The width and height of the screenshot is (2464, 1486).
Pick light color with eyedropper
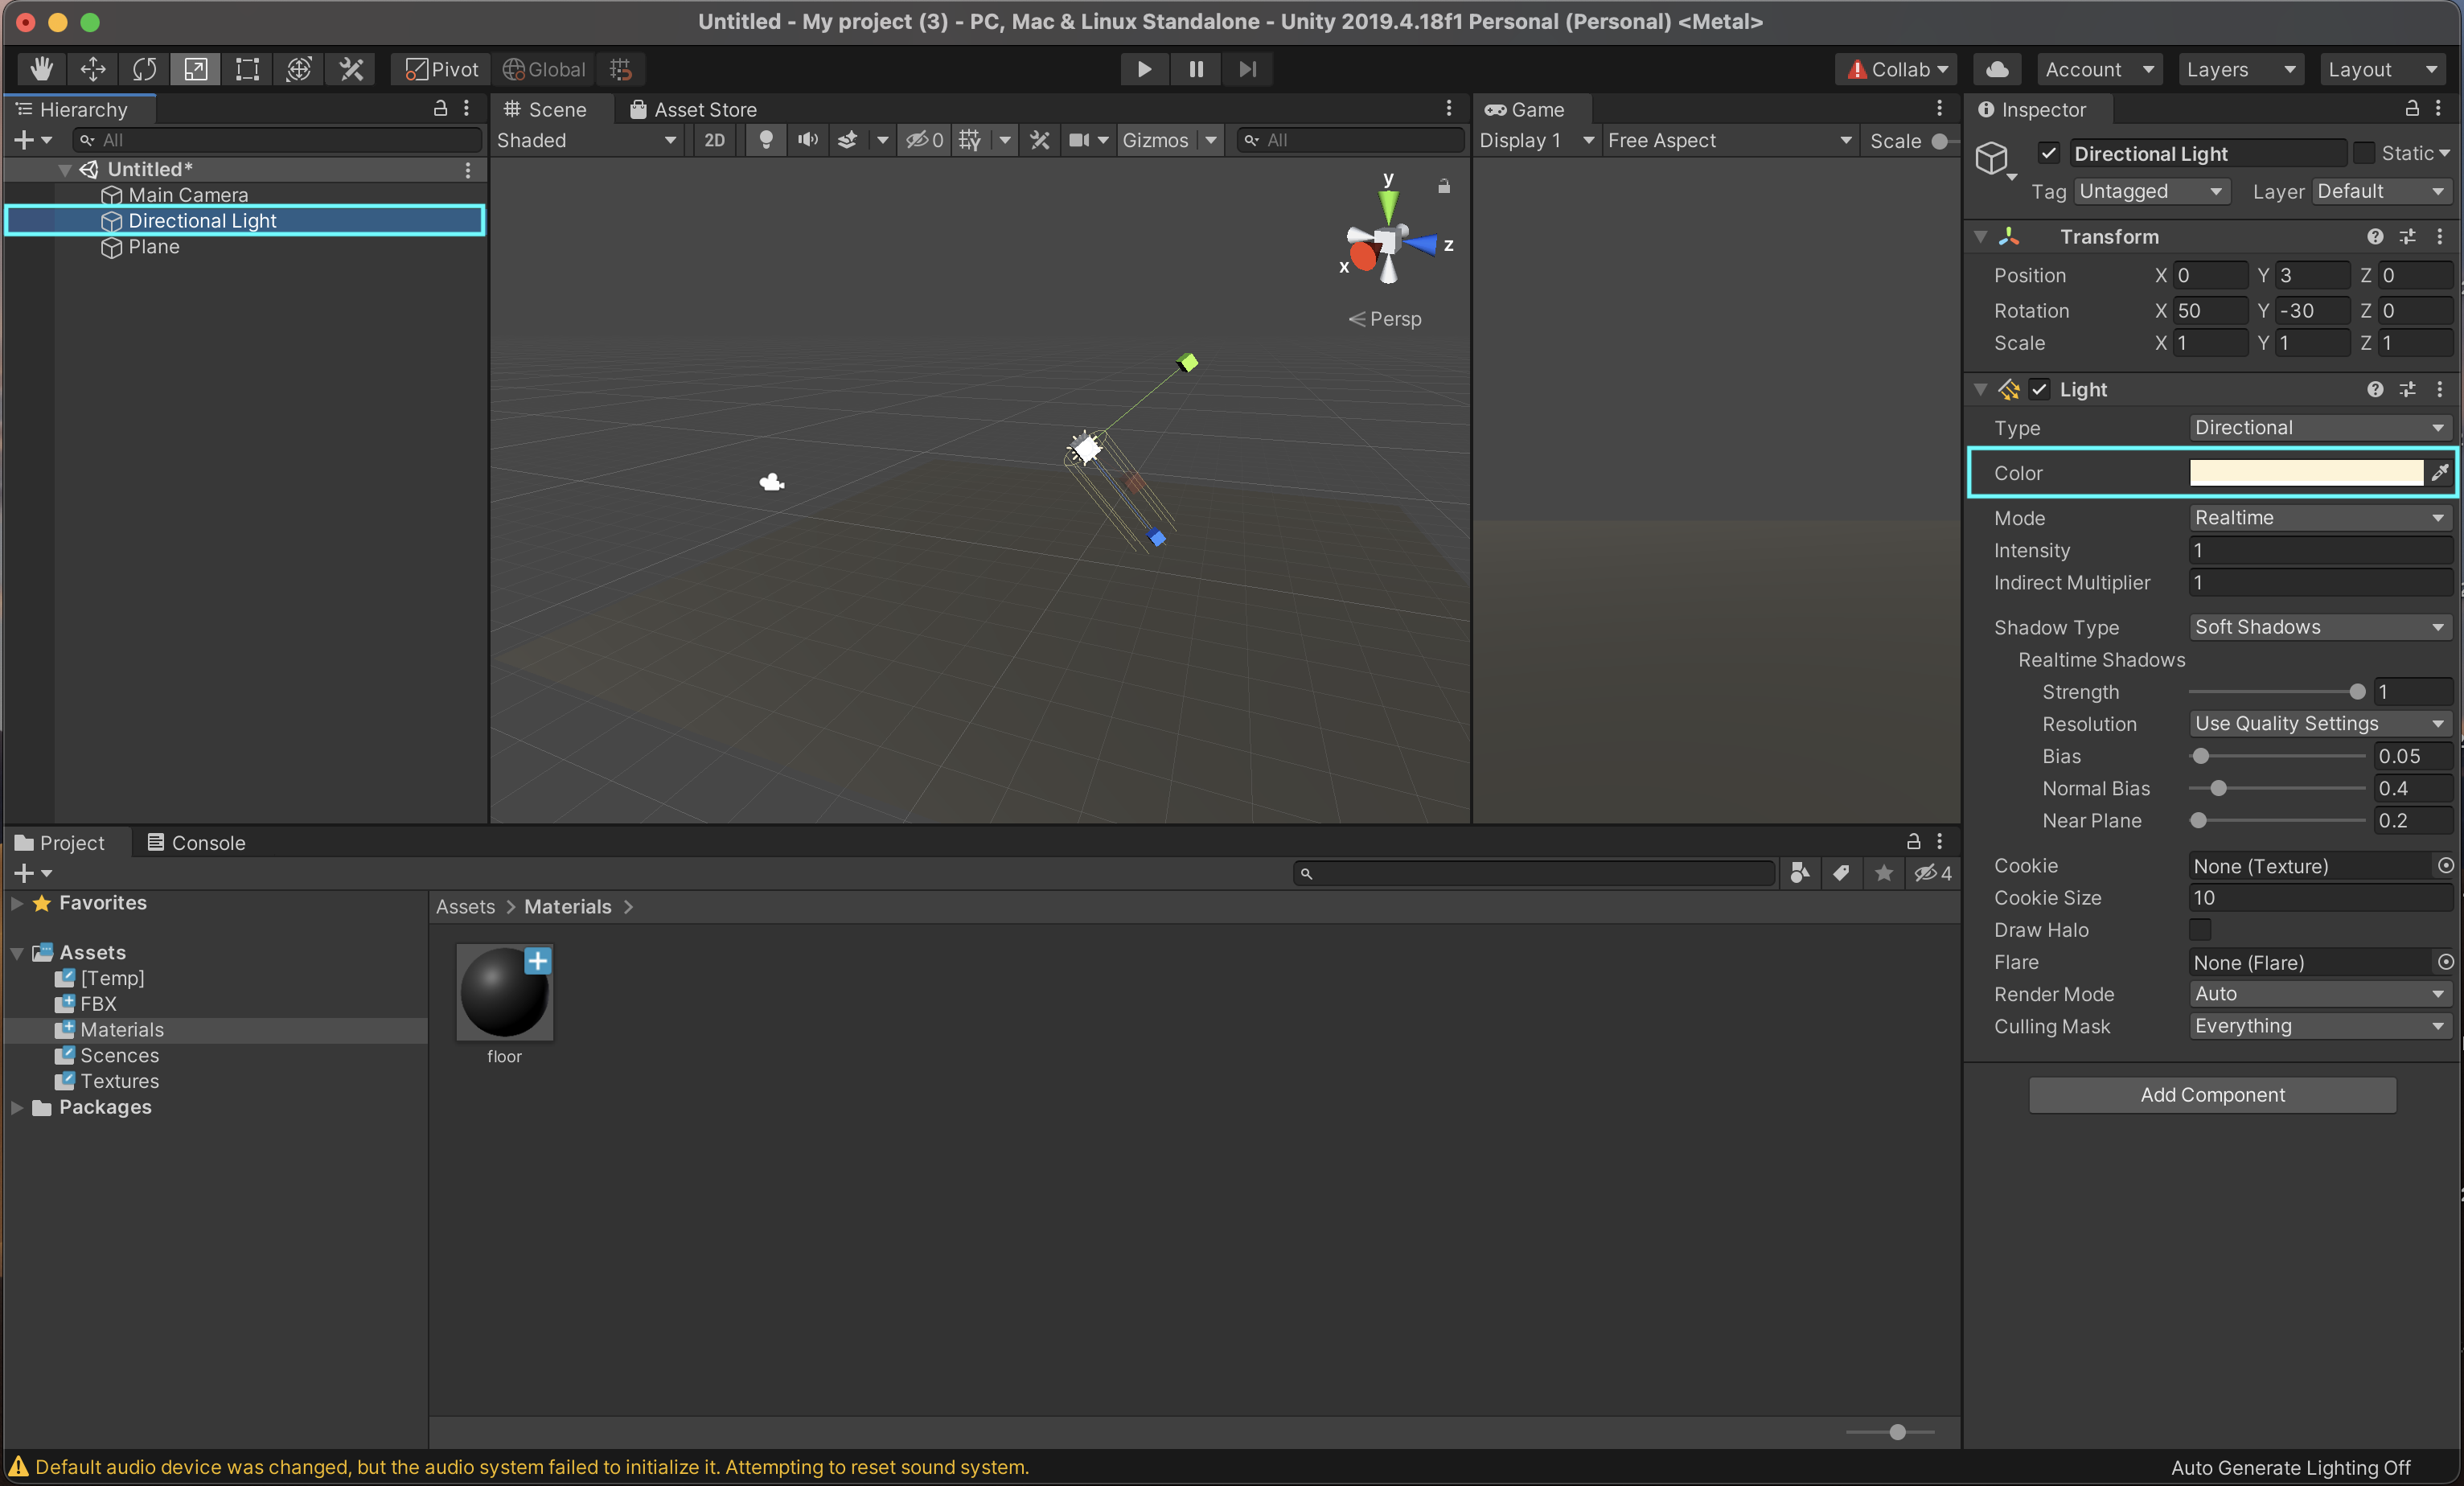pyautogui.click(x=2440, y=472)
